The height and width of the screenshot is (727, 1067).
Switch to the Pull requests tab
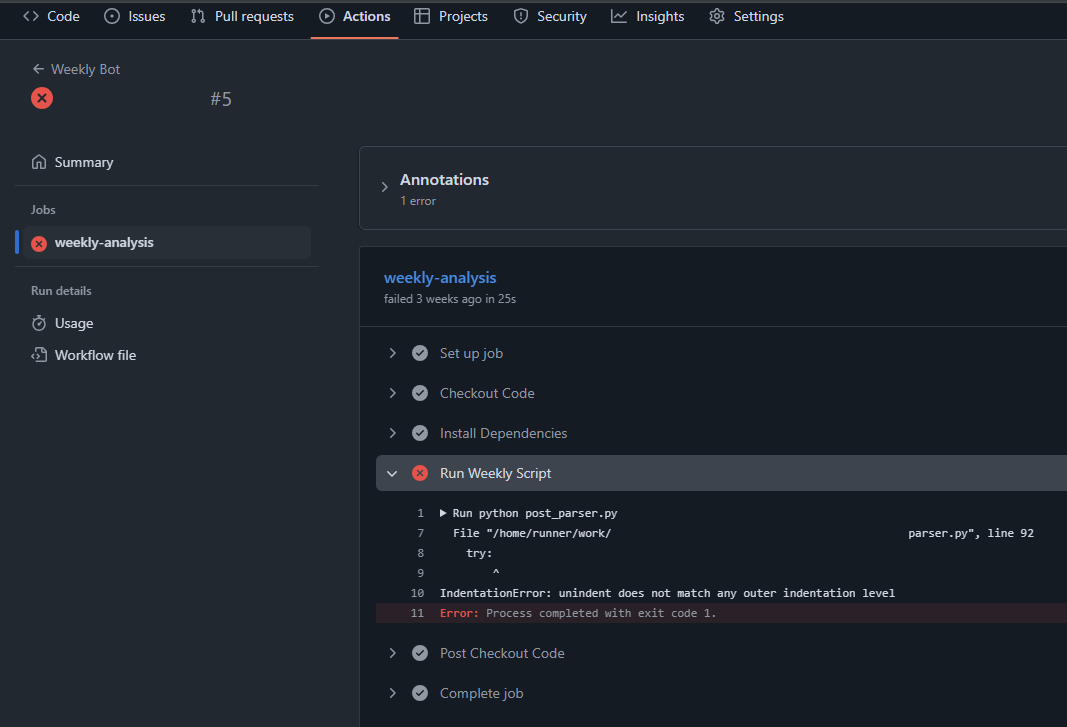coord(241,16)
